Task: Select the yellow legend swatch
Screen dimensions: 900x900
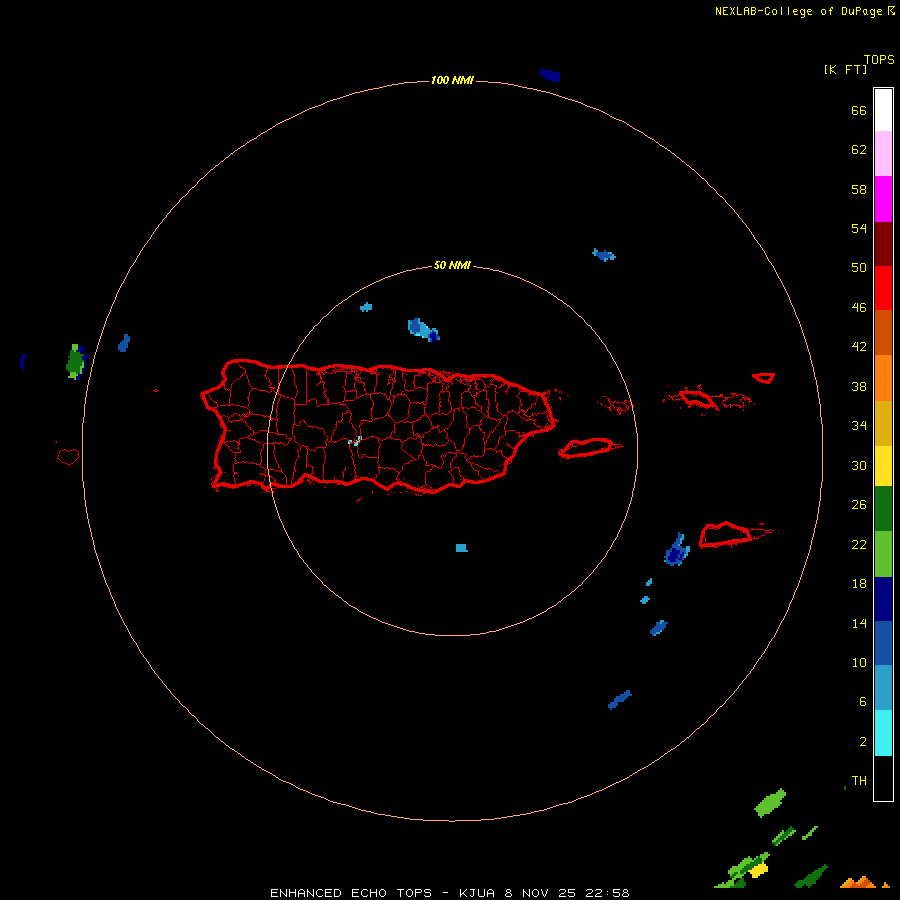Action: pos(883,465)
